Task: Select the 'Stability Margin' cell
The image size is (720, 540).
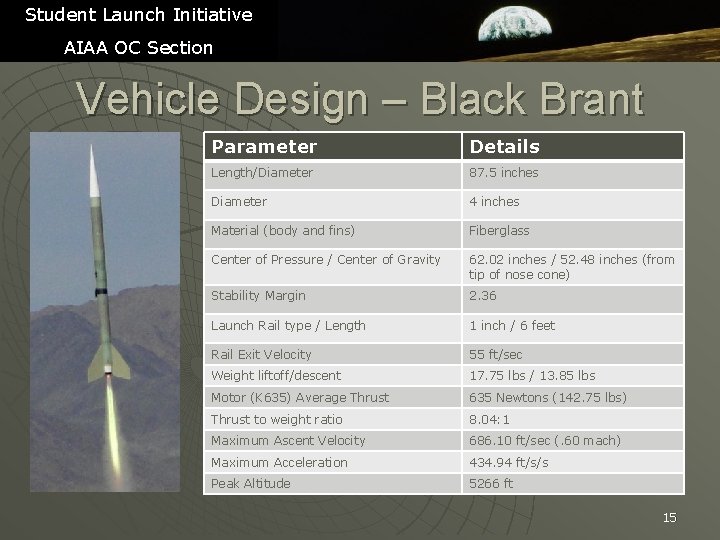Action: 333,299
